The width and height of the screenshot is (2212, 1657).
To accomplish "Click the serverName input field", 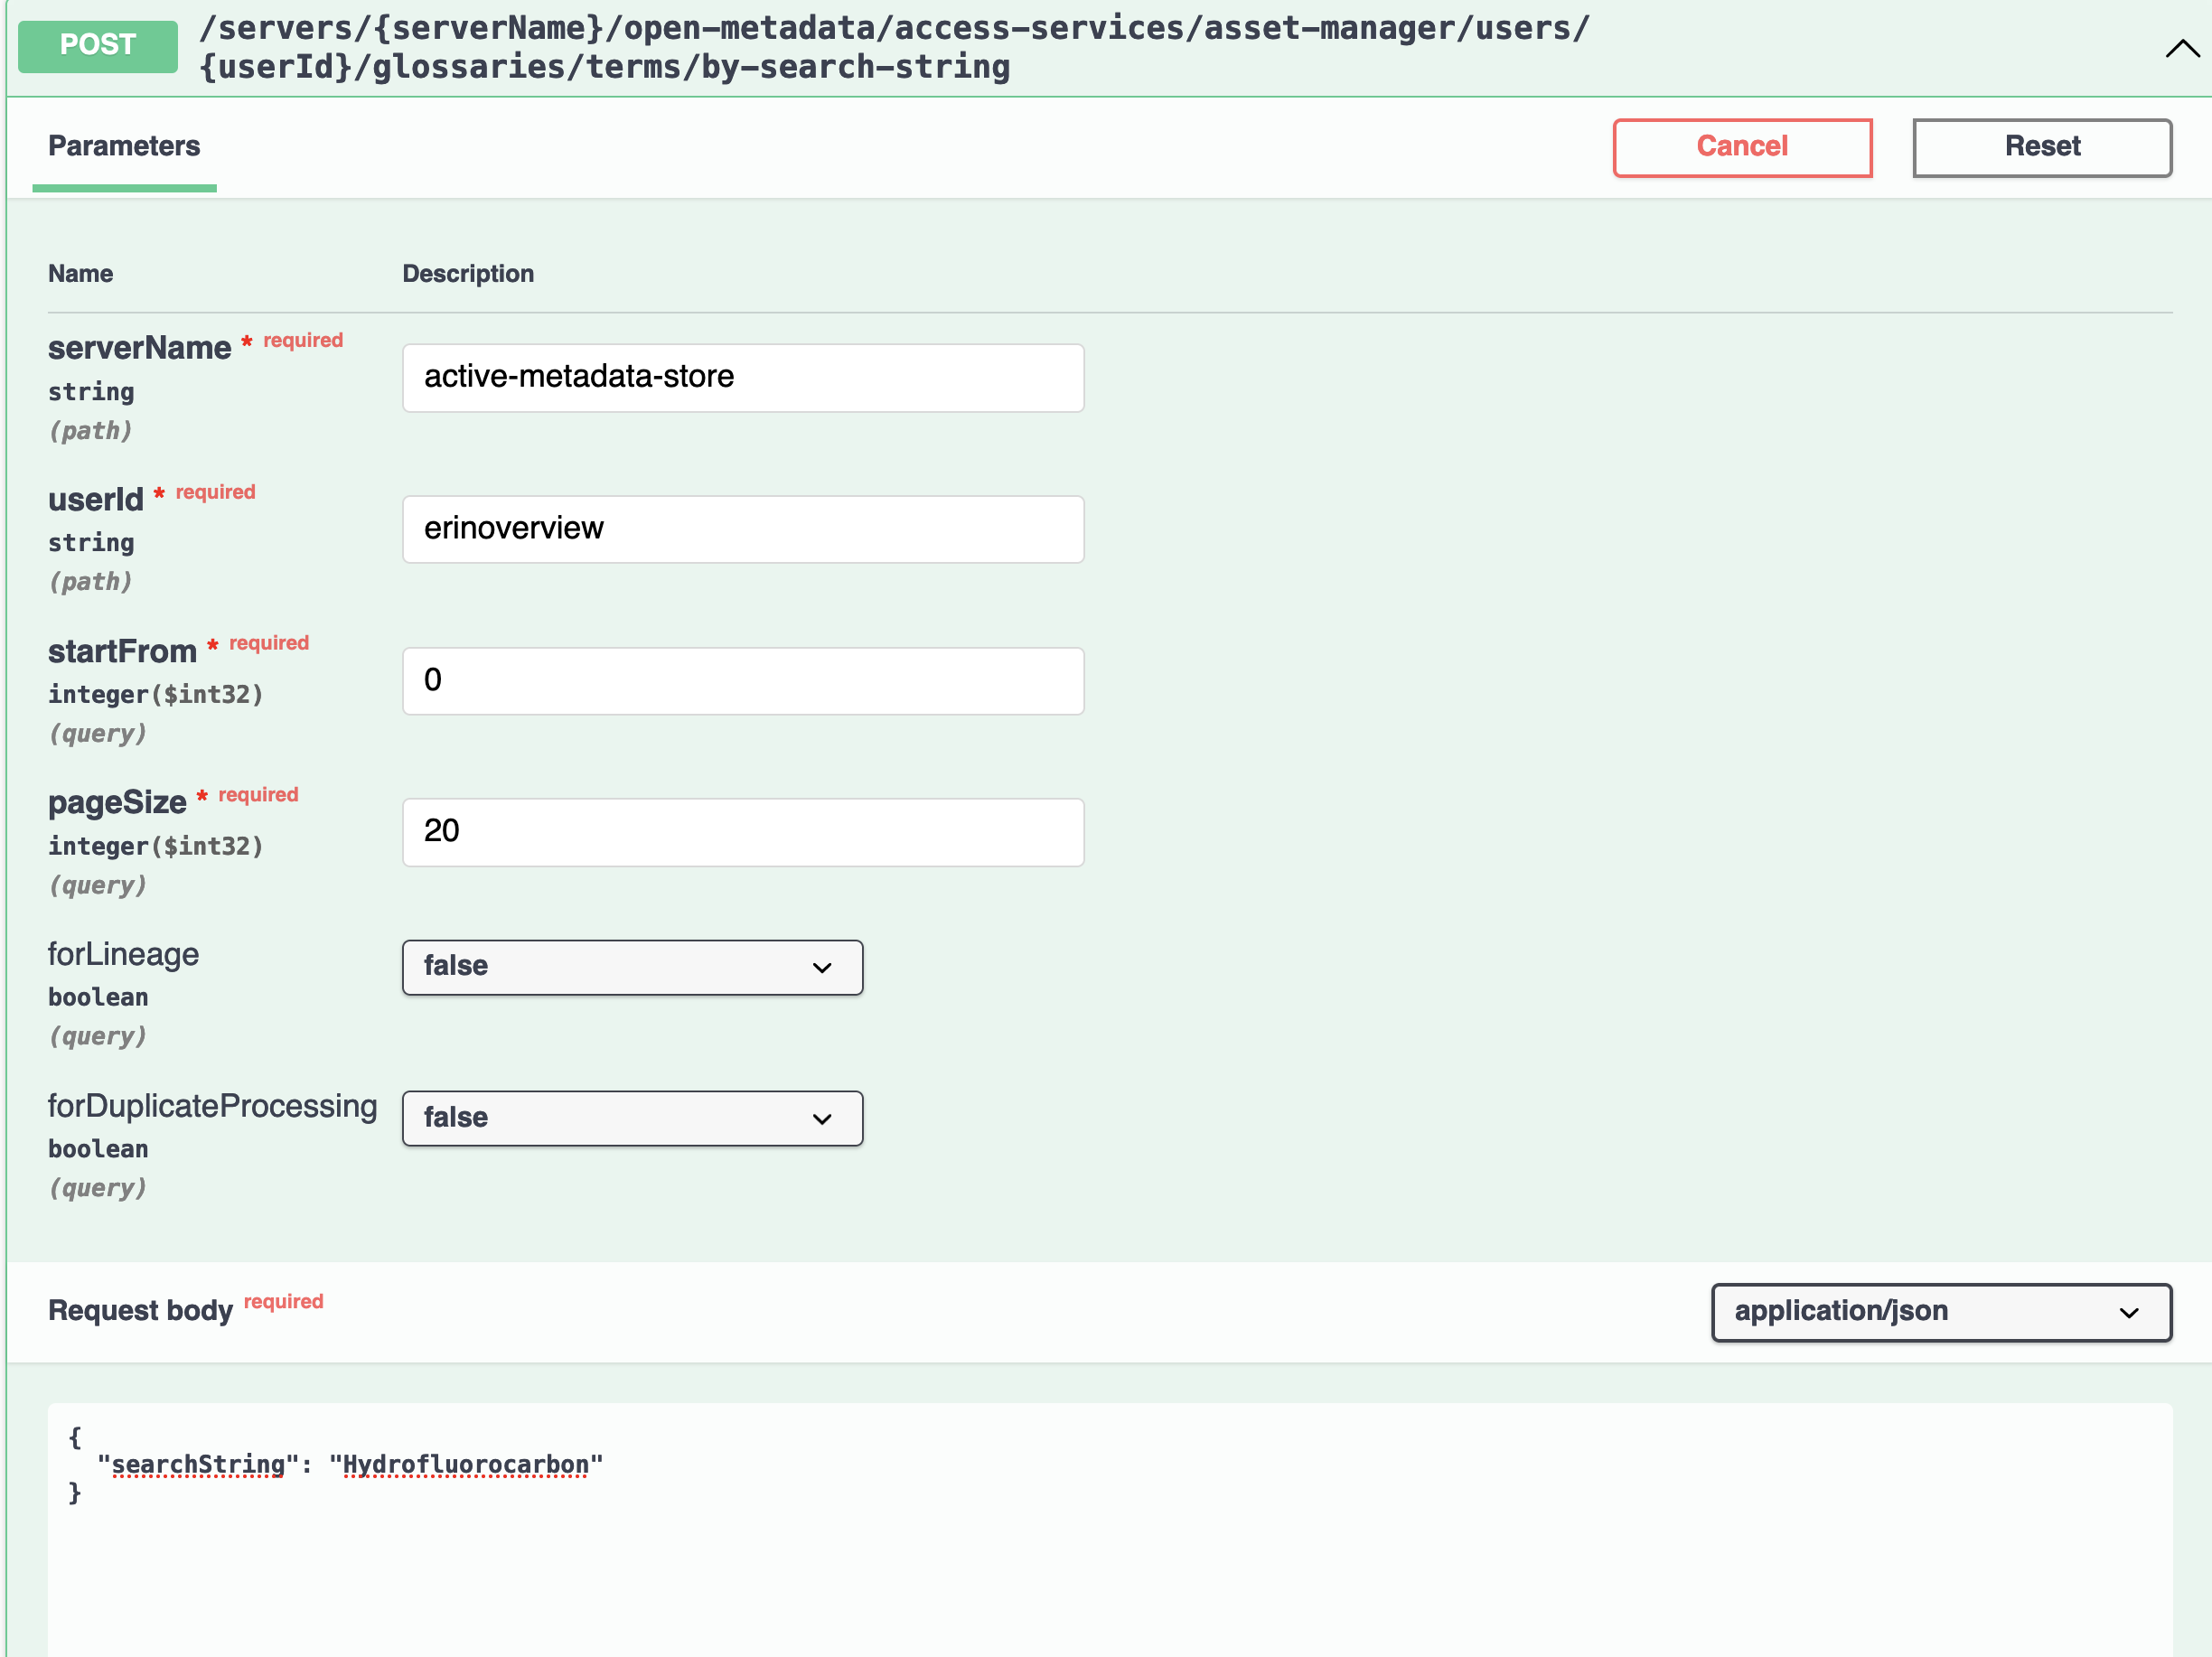I will pos(742,377).
